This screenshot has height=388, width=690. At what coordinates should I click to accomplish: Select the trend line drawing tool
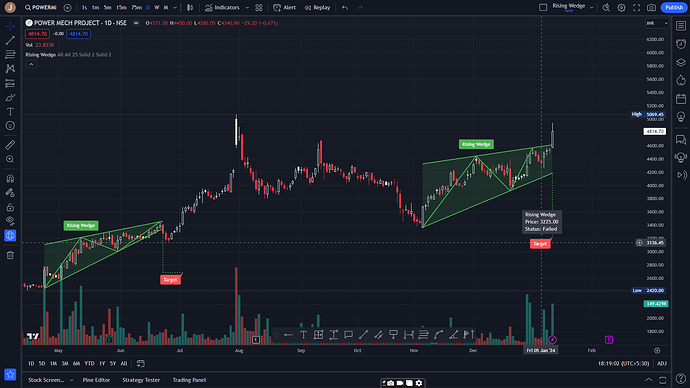pos(10,40)
